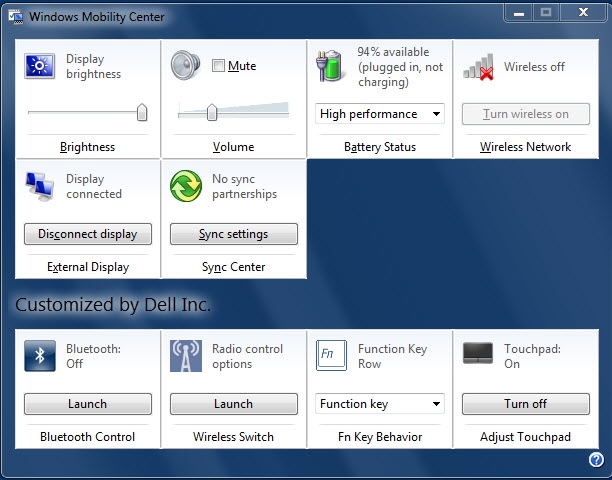The height and width of the screenshot is (480, 612).
Task: Open the blue help question mark icon
Action: (x=596, y=459)
